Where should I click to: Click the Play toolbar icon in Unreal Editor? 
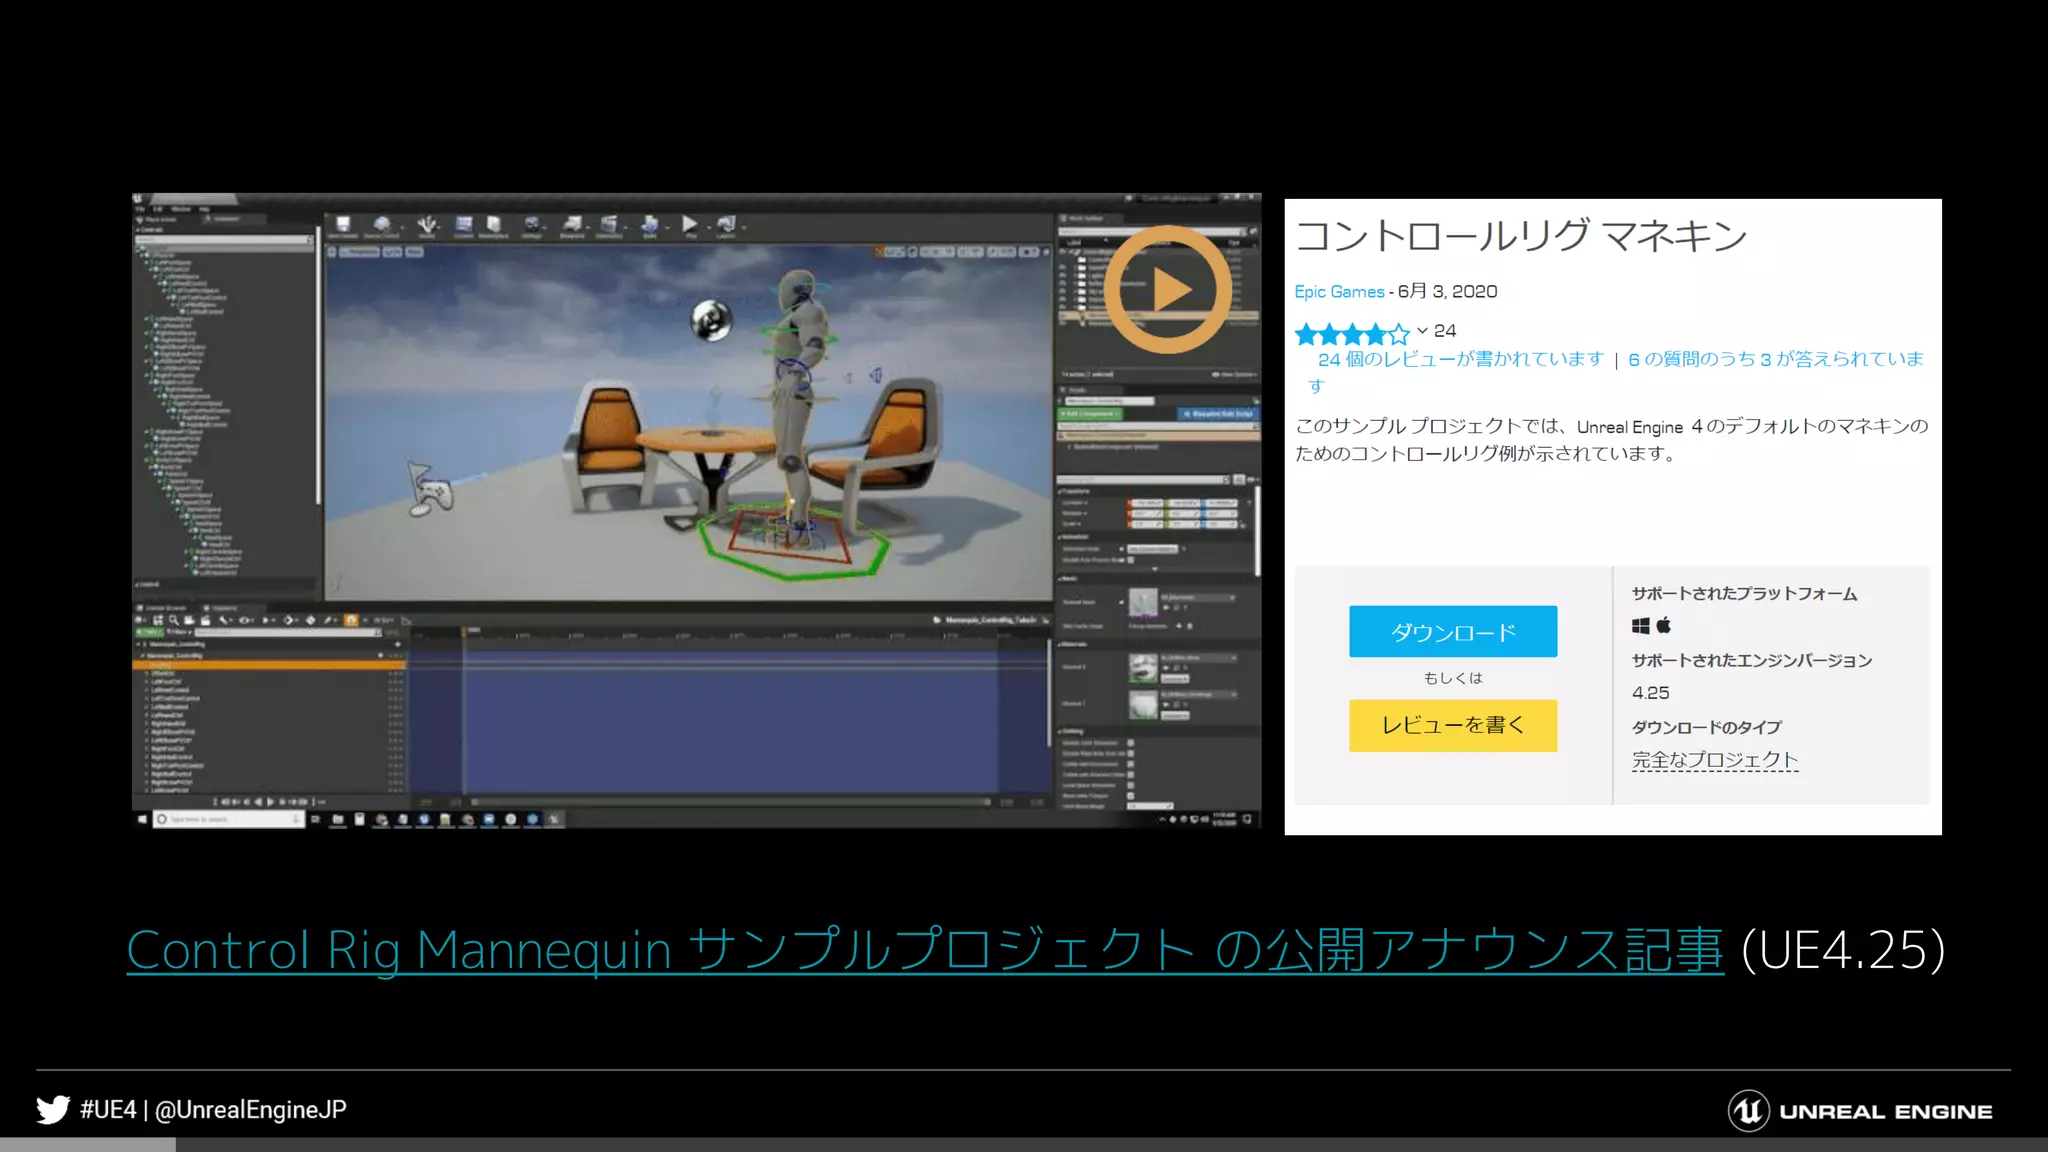point(690,226)
